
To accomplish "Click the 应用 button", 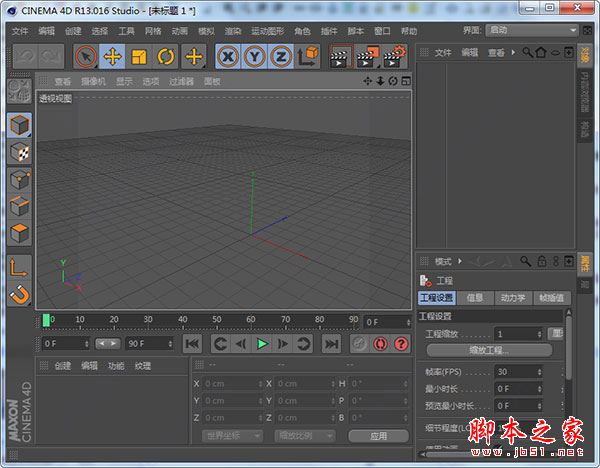I will click(377, 436).
